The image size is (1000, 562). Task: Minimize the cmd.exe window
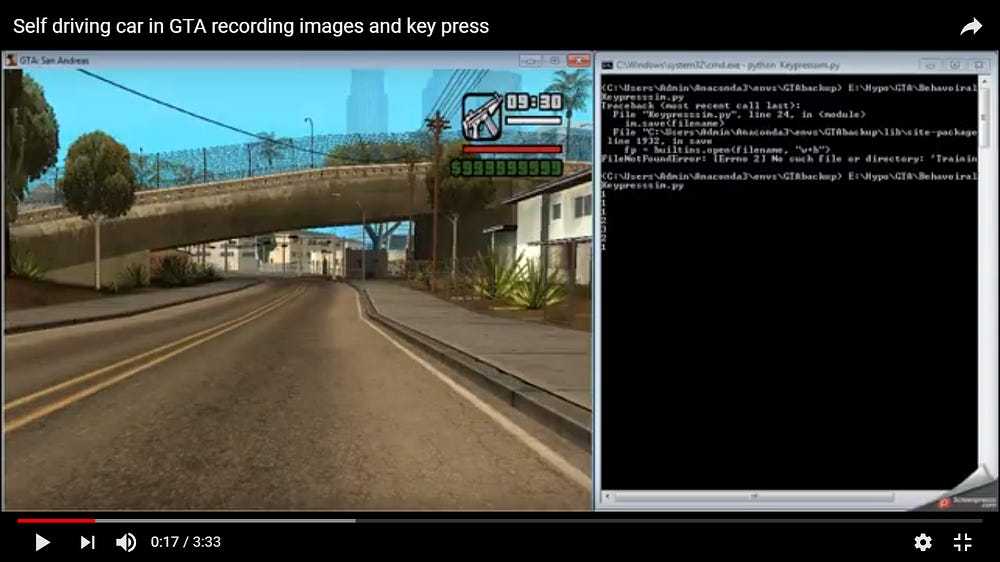tap(930, 65)
